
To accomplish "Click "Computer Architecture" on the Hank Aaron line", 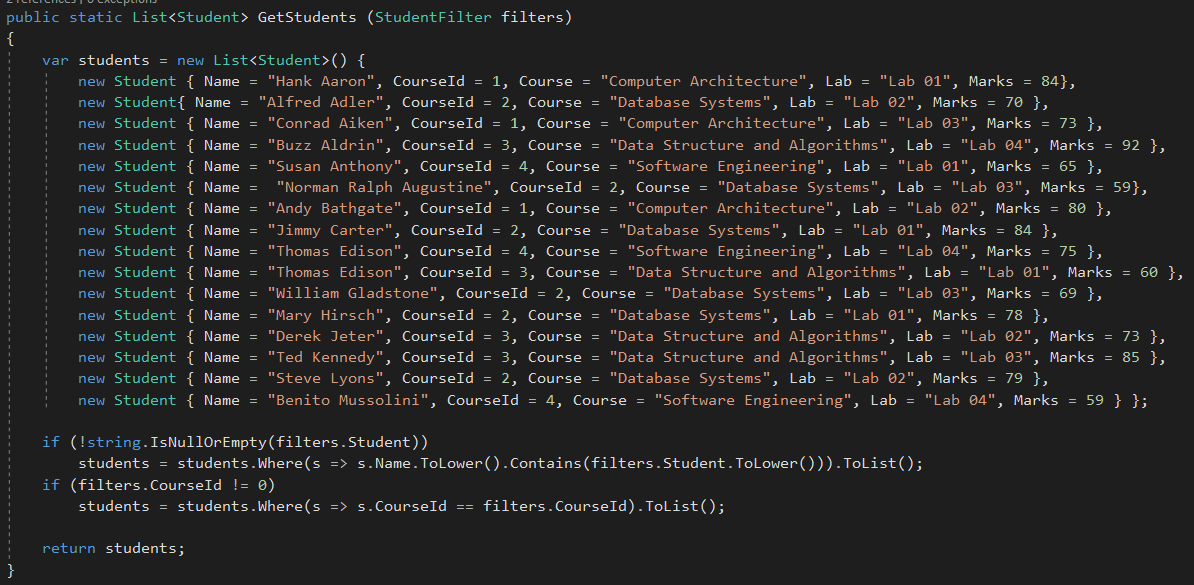I will [704, 81].
